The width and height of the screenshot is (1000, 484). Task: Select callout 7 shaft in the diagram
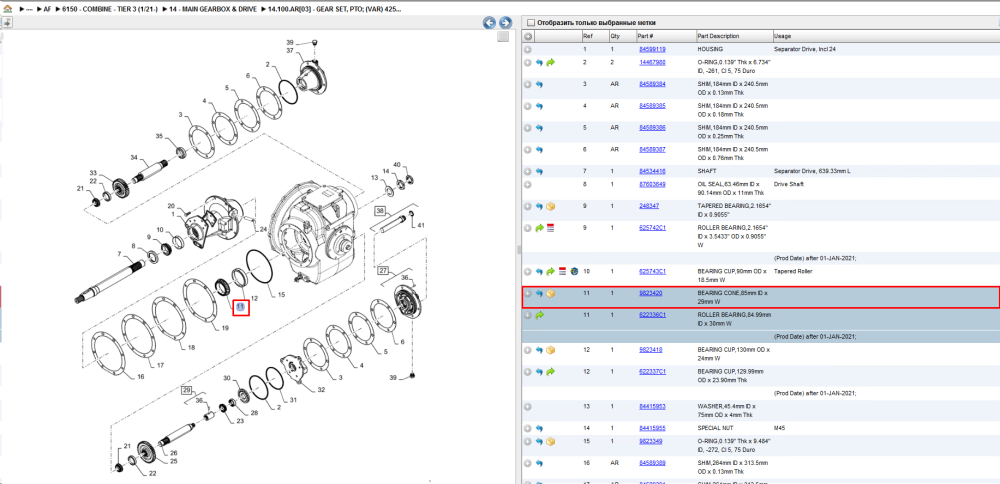[x=119, y=254]
